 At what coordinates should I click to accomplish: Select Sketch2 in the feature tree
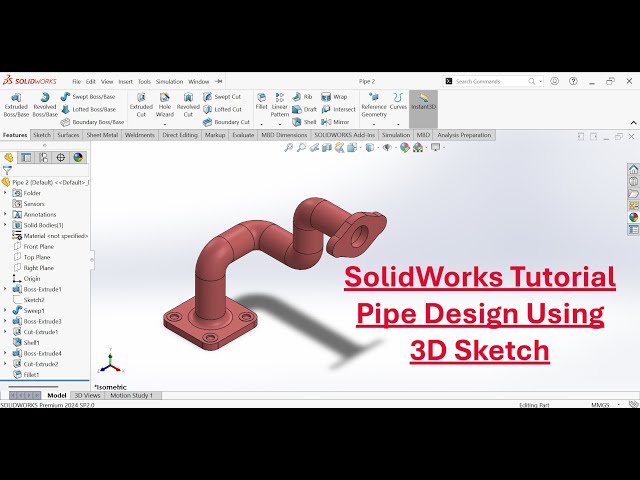(29, 300)
